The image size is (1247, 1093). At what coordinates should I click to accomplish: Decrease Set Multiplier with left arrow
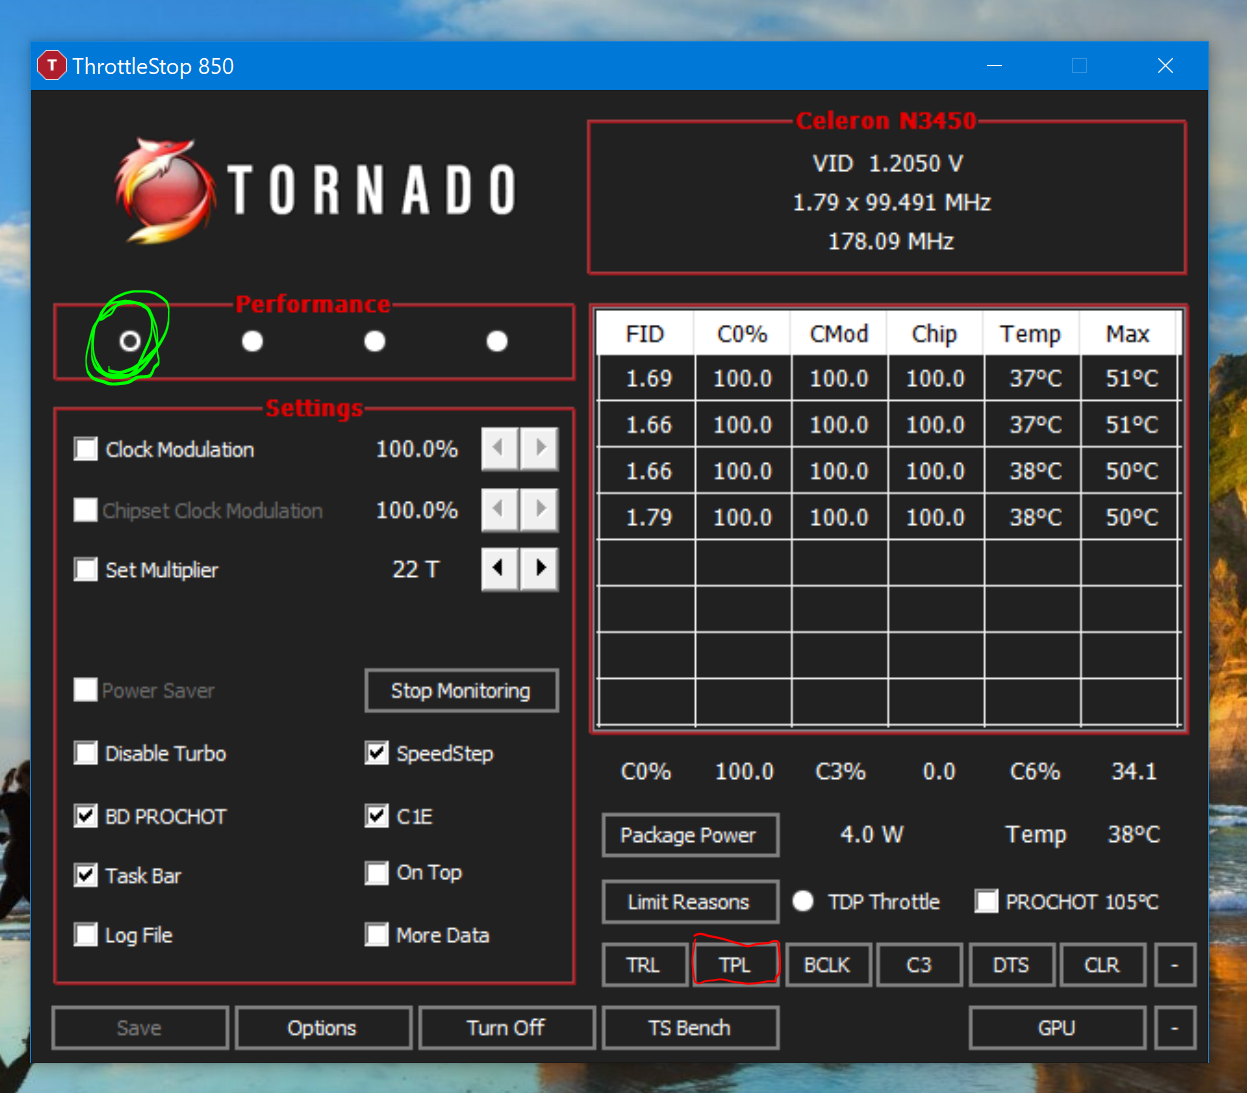[499, 569]
